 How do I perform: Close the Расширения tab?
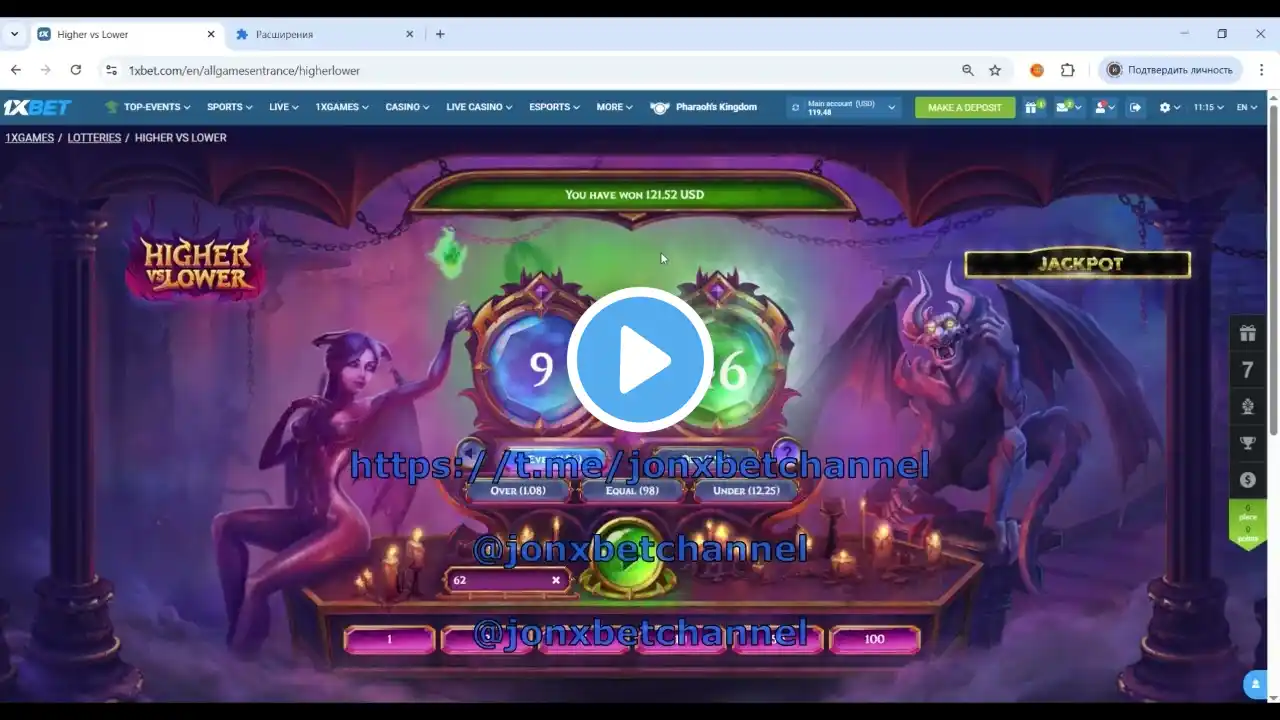[409, 34]
